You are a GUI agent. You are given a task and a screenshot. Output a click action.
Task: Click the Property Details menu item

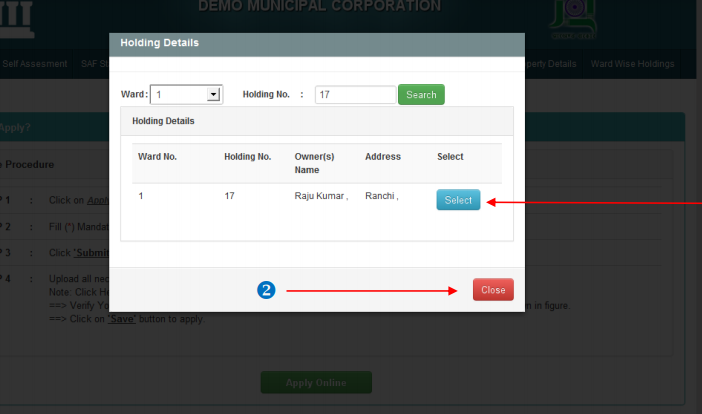click(551, 64)
